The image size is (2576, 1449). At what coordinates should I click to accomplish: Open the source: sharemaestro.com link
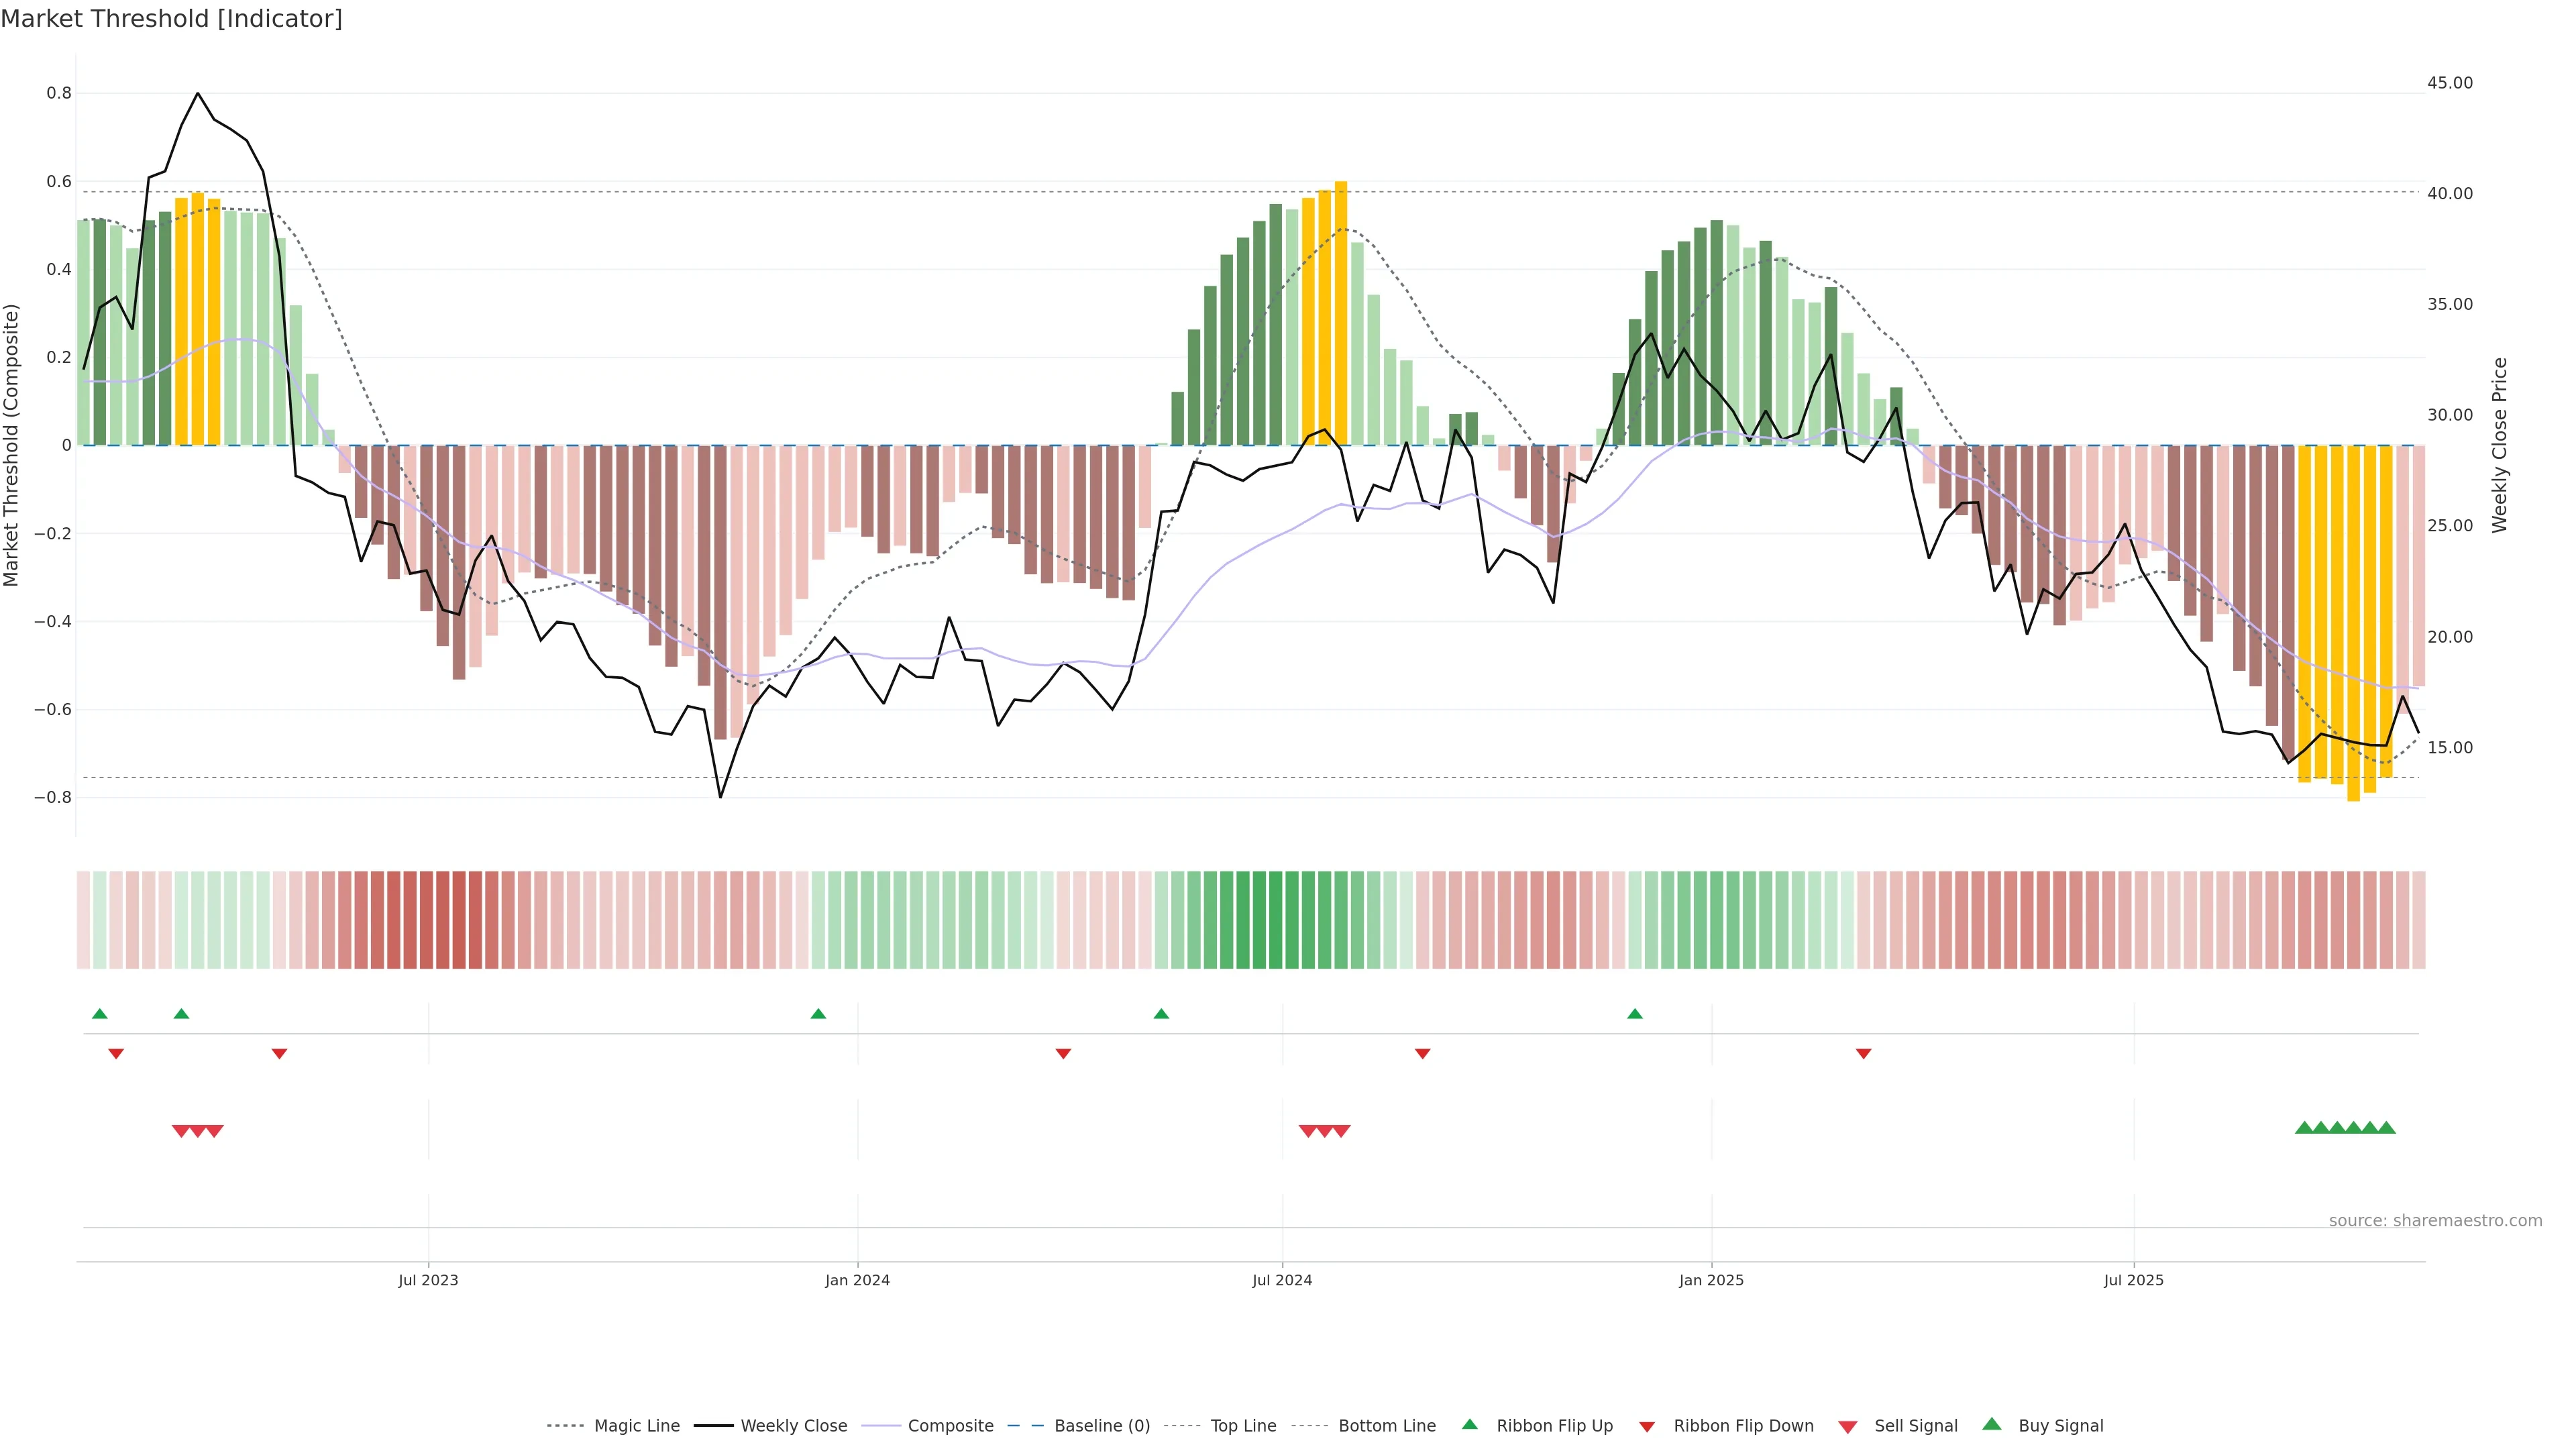(x=2435, y=1221)
